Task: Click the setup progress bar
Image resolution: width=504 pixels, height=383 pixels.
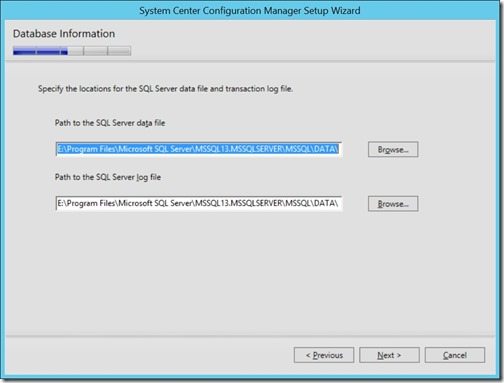Action: (72, 51)
